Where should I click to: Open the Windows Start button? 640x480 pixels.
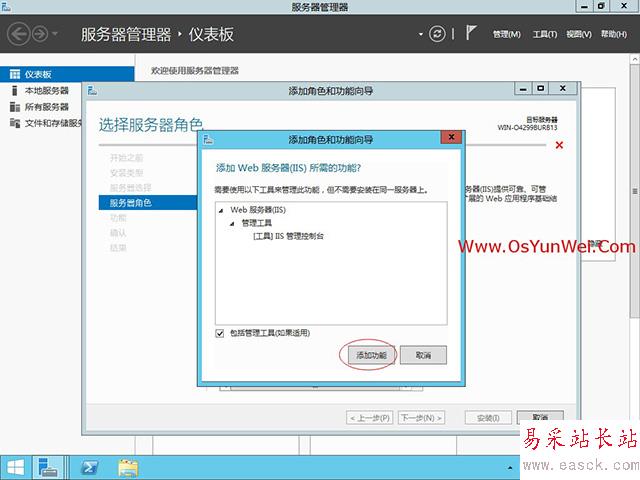pyautogui.click(x=16, y=467)
